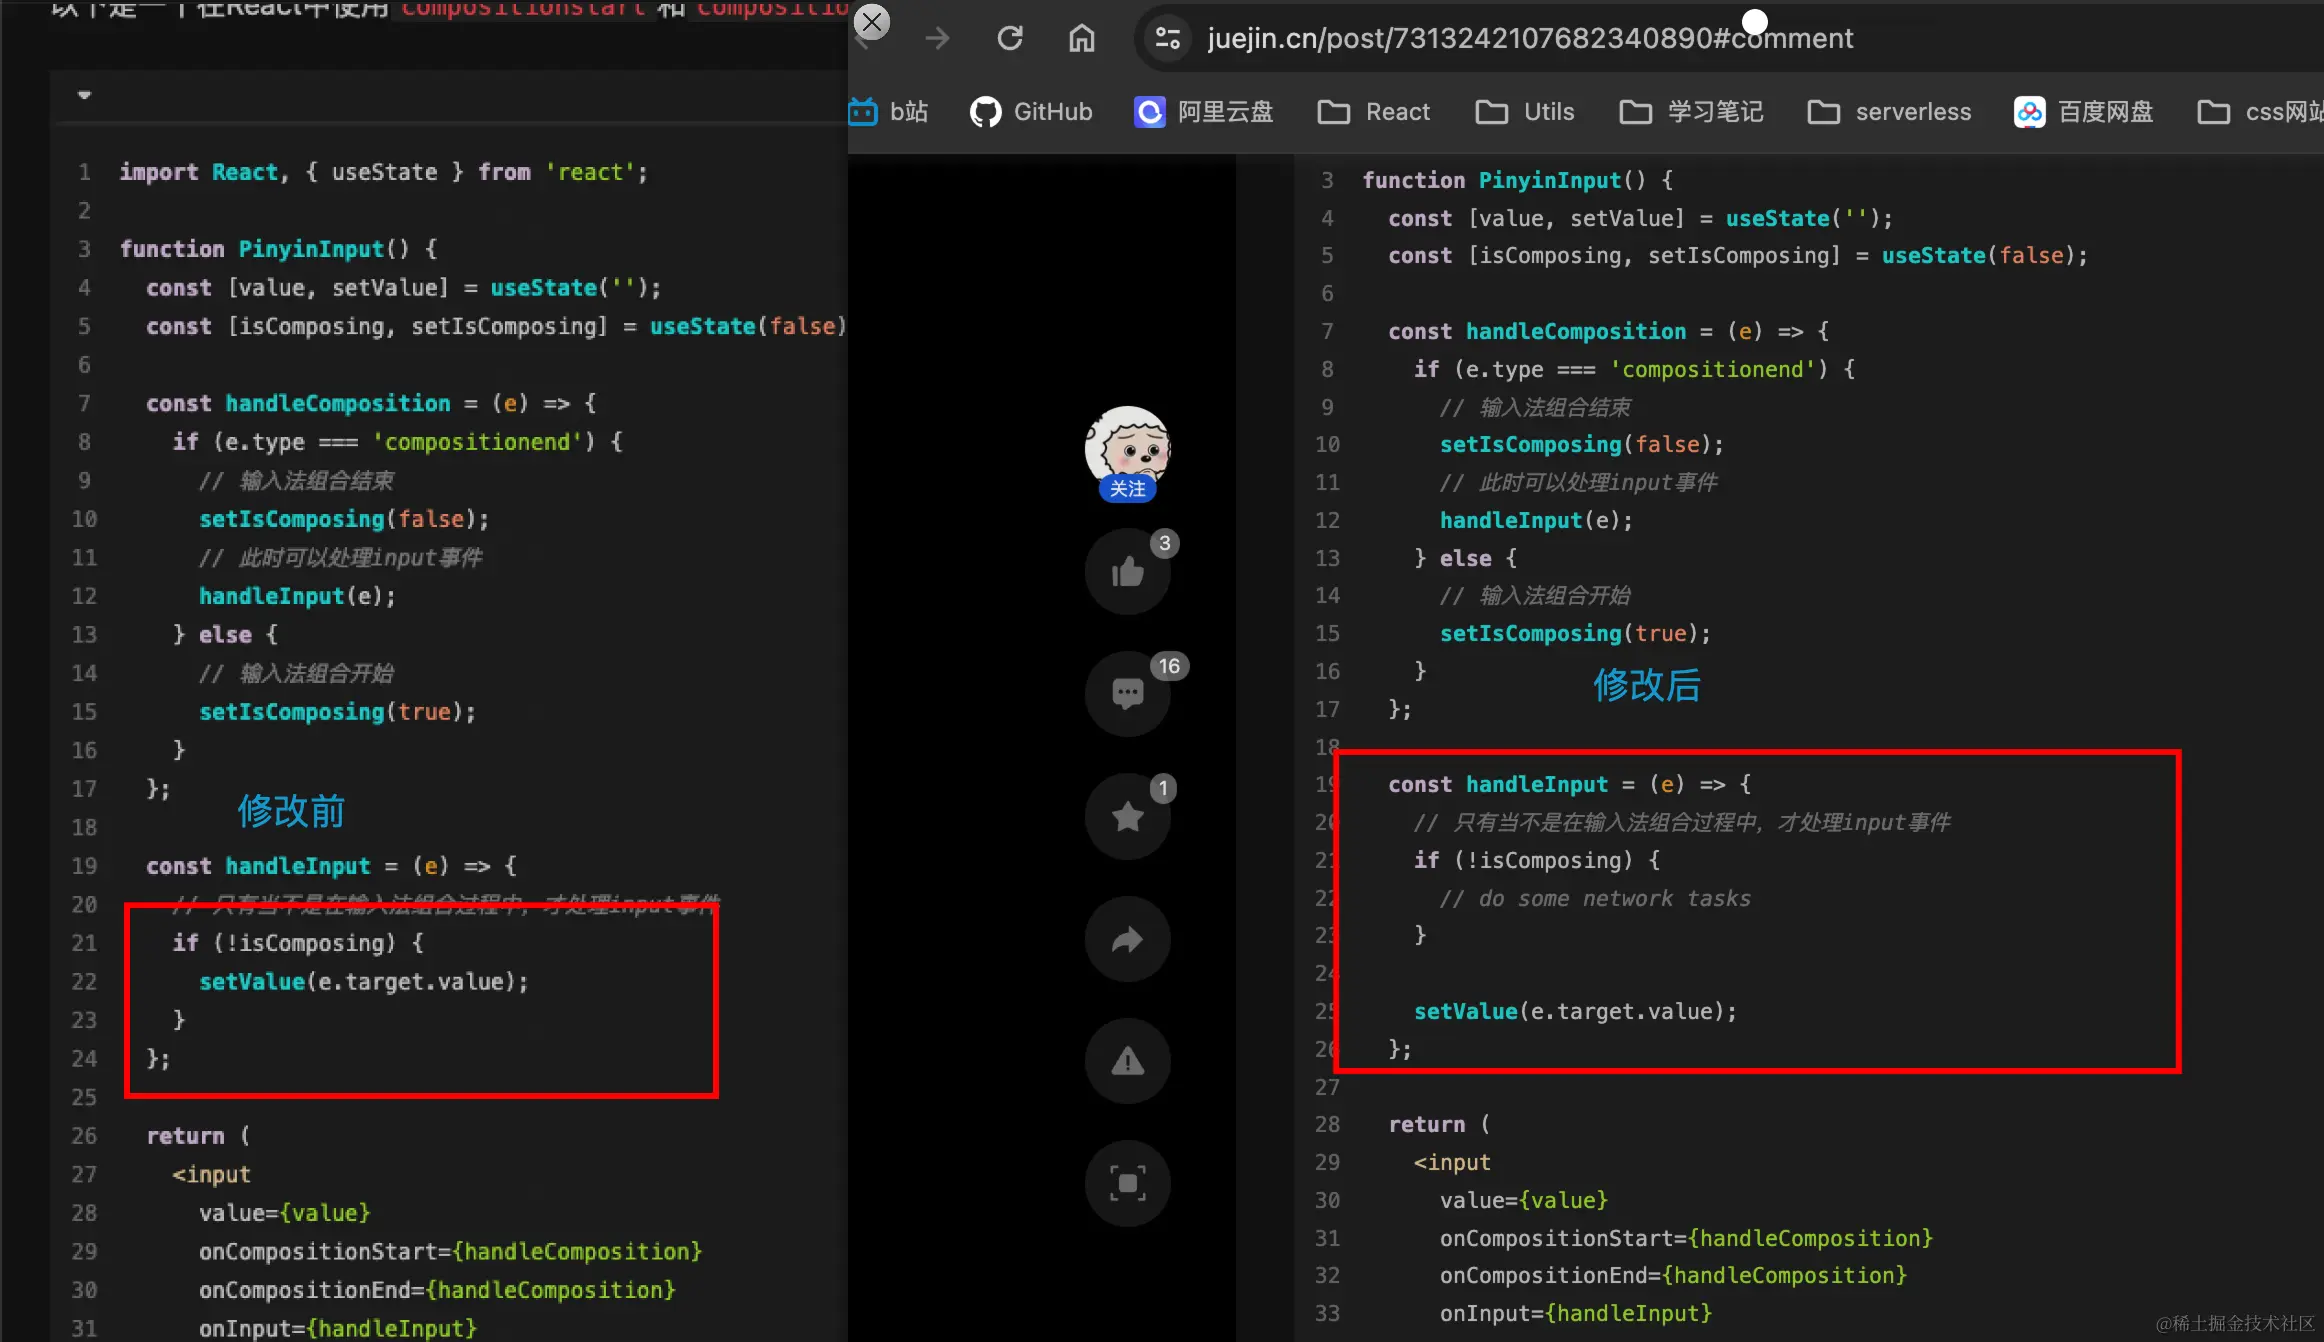Open the 百度网盘 bookmark
This screenshot has width=2324, height=1342.
click(2083, 112)
